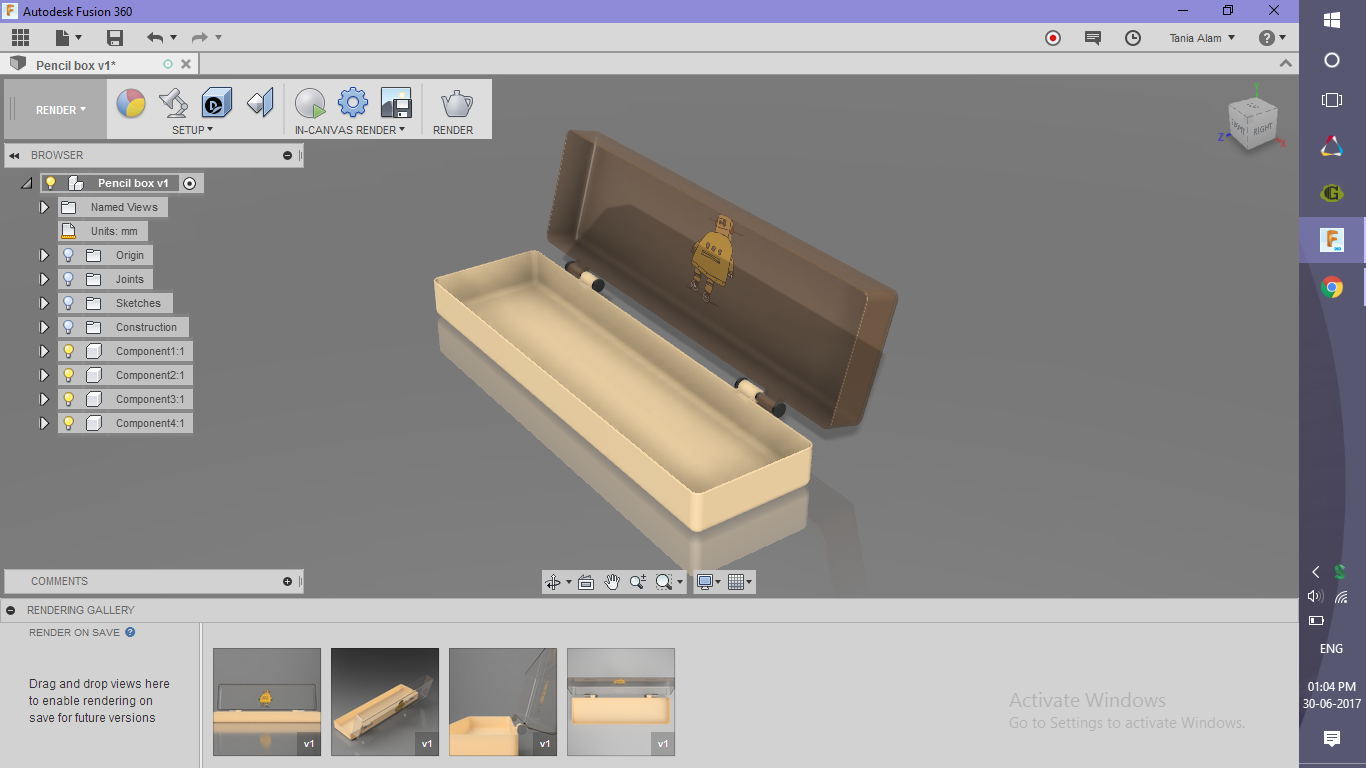The height and width of the screenshot is (768, 1366).
Task: Open IN-CANVAS RENDER dropdown menu
Action: (350, 130)
